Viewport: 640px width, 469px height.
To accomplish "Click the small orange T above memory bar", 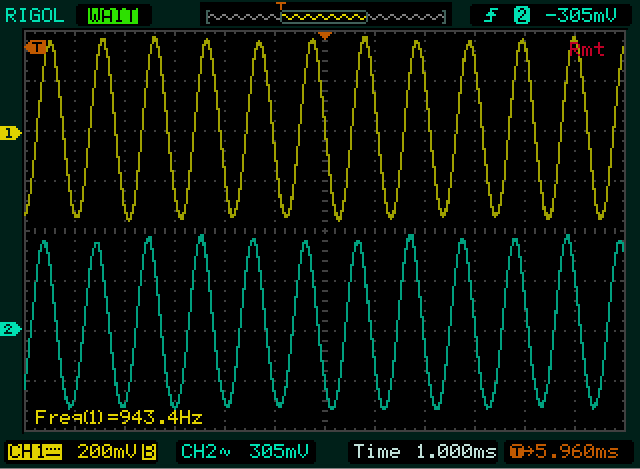I will (x=281, y=6).
